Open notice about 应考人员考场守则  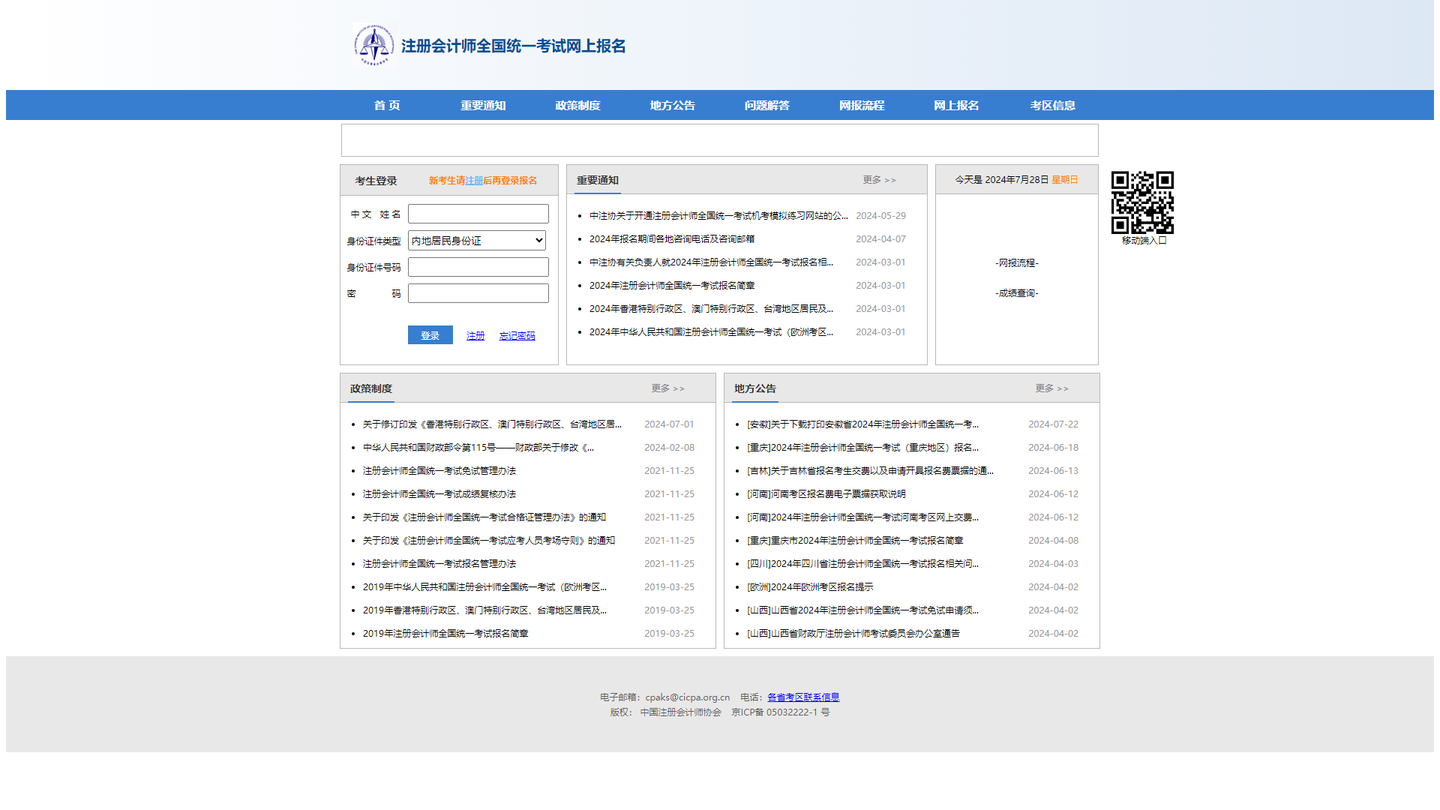click(x=489, y=540)
